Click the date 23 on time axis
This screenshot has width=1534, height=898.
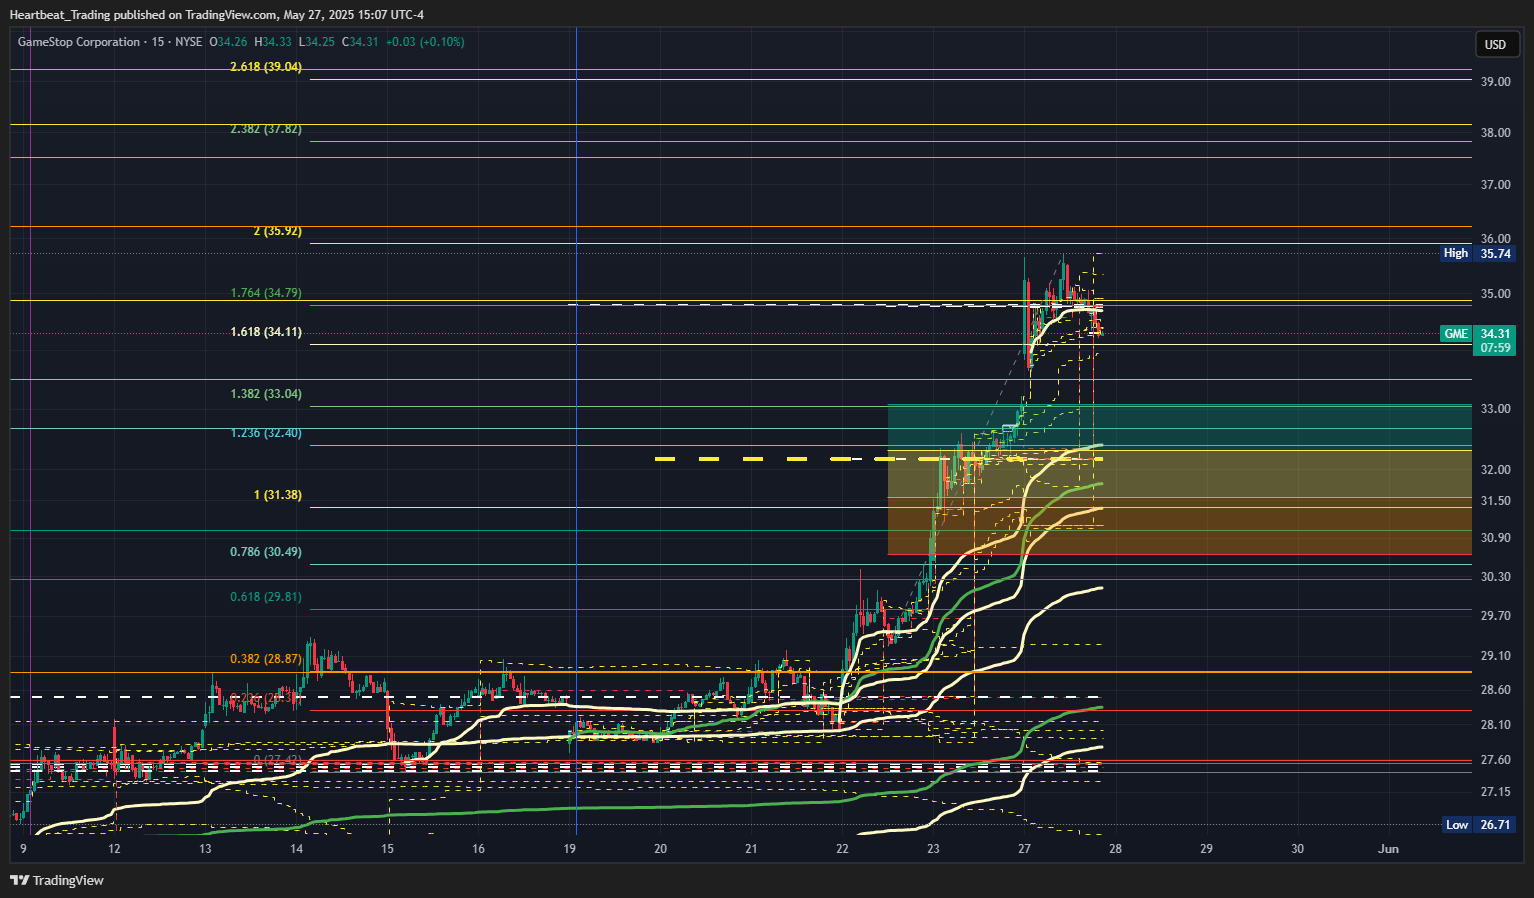(x=933, y=849)
